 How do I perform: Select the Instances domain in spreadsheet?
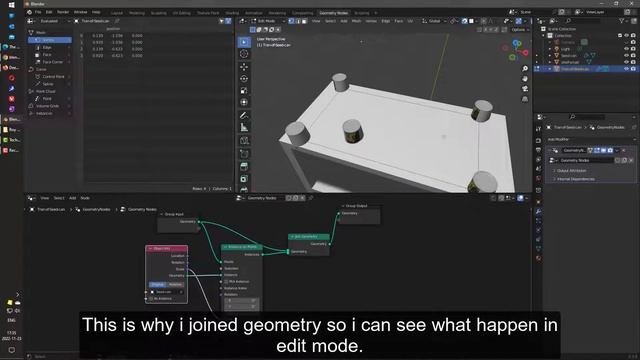pos(44,113)
